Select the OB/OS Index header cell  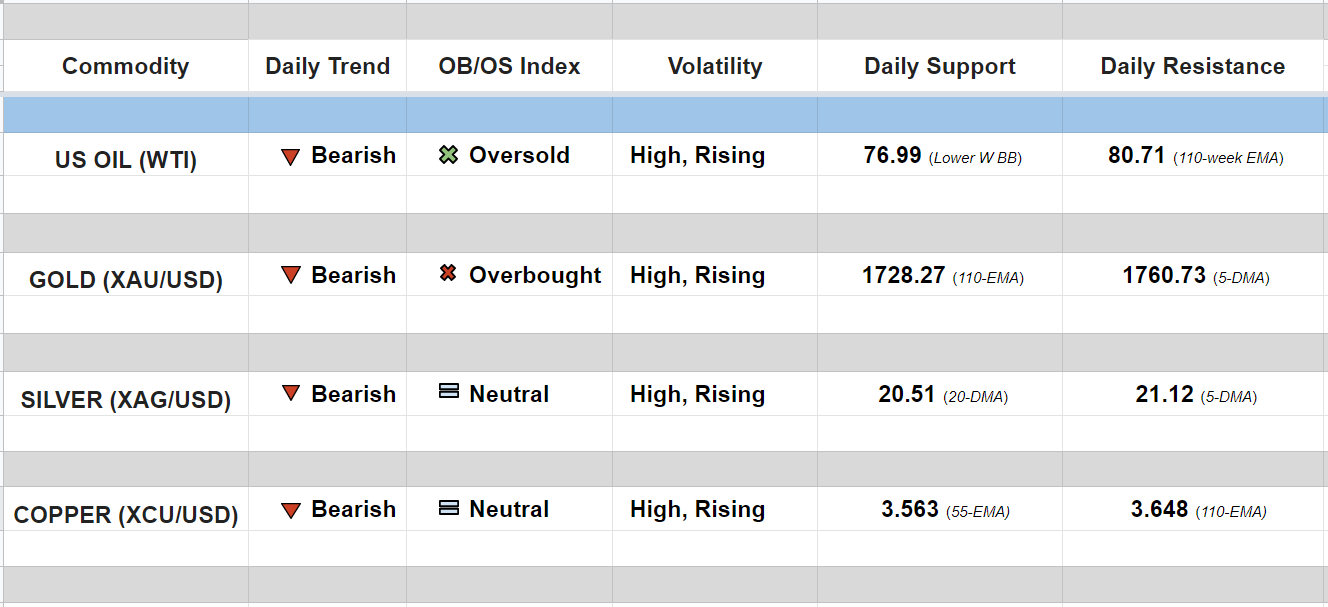(509, 67)
